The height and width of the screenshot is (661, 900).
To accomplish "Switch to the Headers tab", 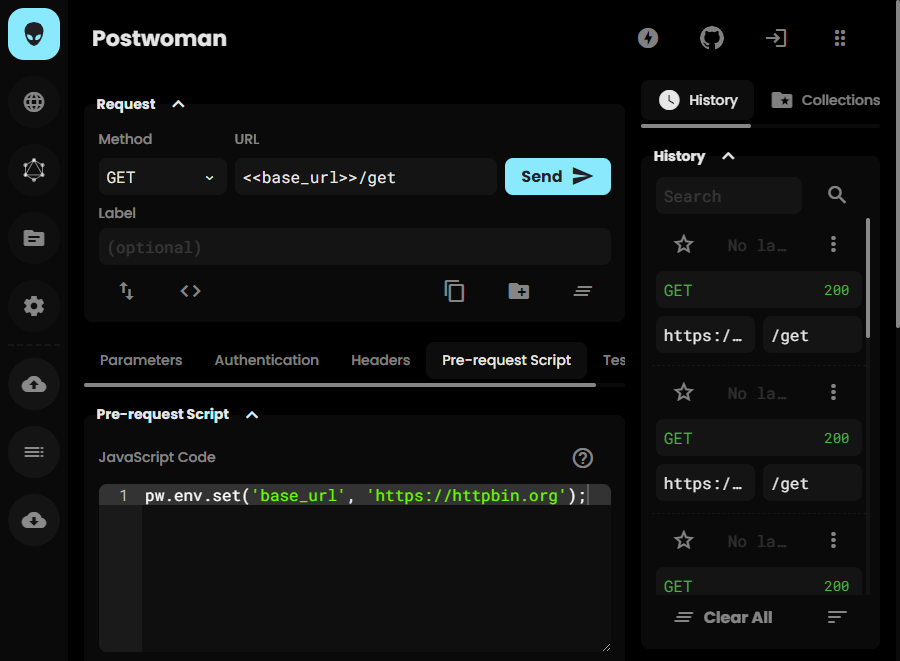I will 381,360.
